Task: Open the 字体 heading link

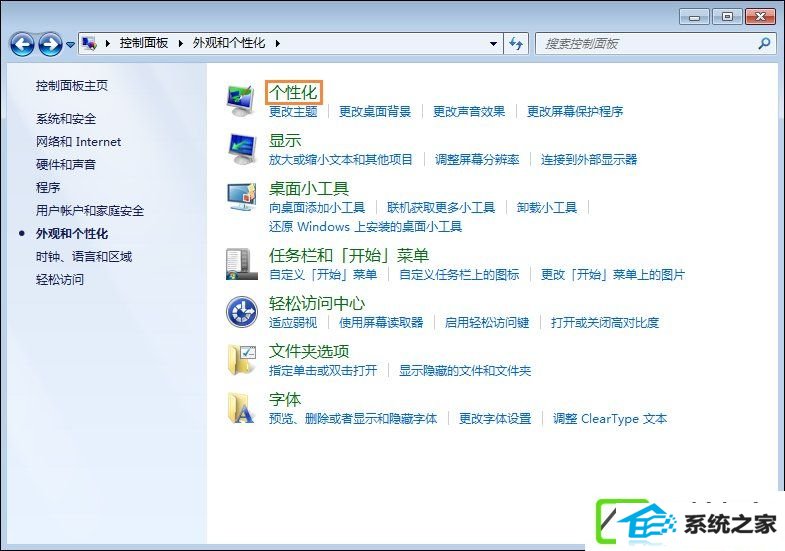Action: (x=285, y=400)
